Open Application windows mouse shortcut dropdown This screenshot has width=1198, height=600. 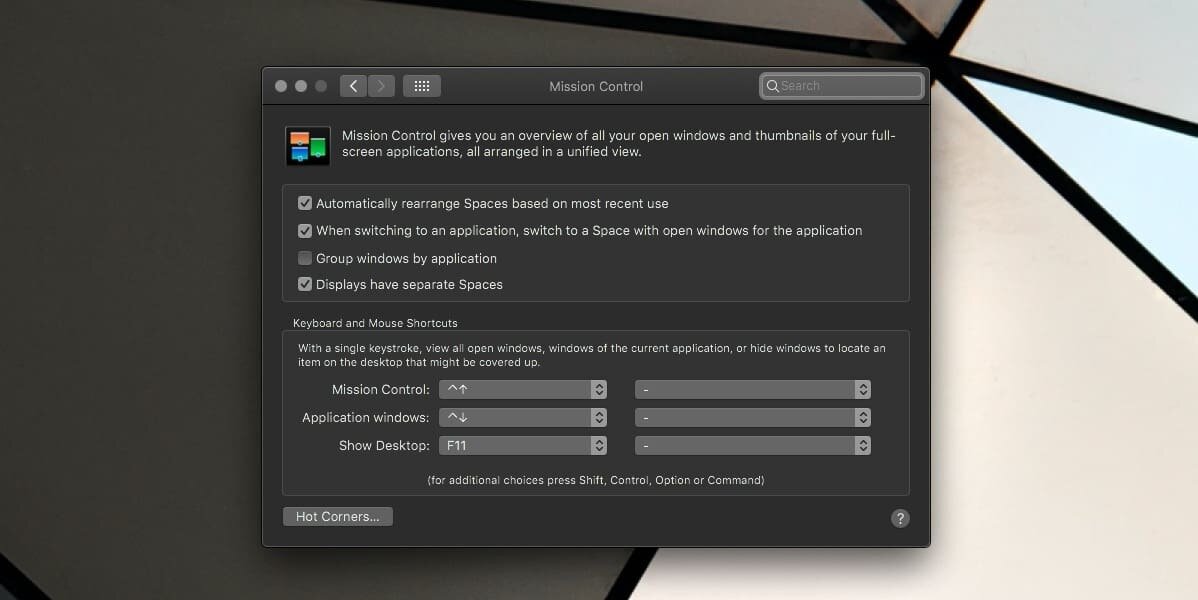(x=753, y=417)
